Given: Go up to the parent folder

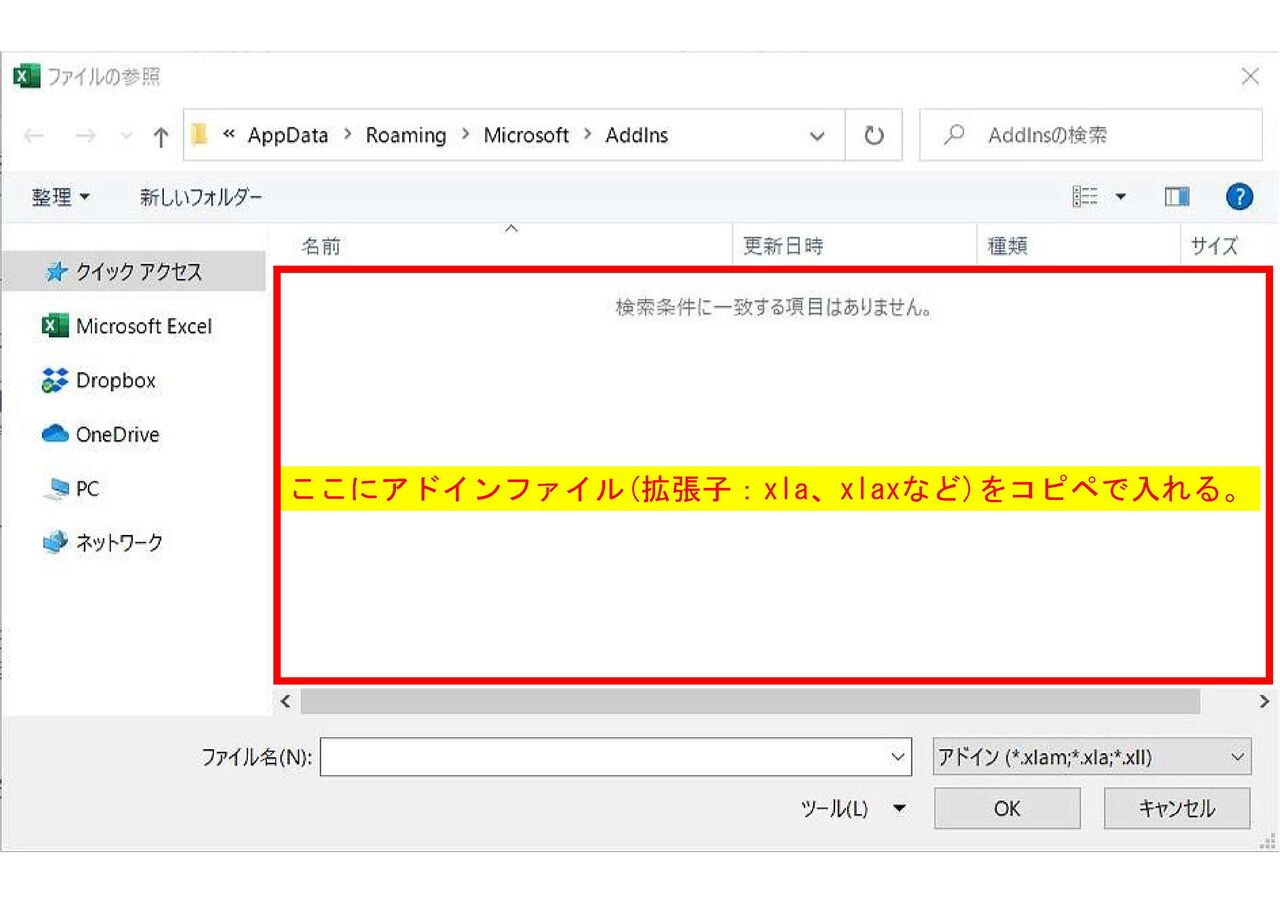Looking at the screenshot, I should (x=160, y=135).
